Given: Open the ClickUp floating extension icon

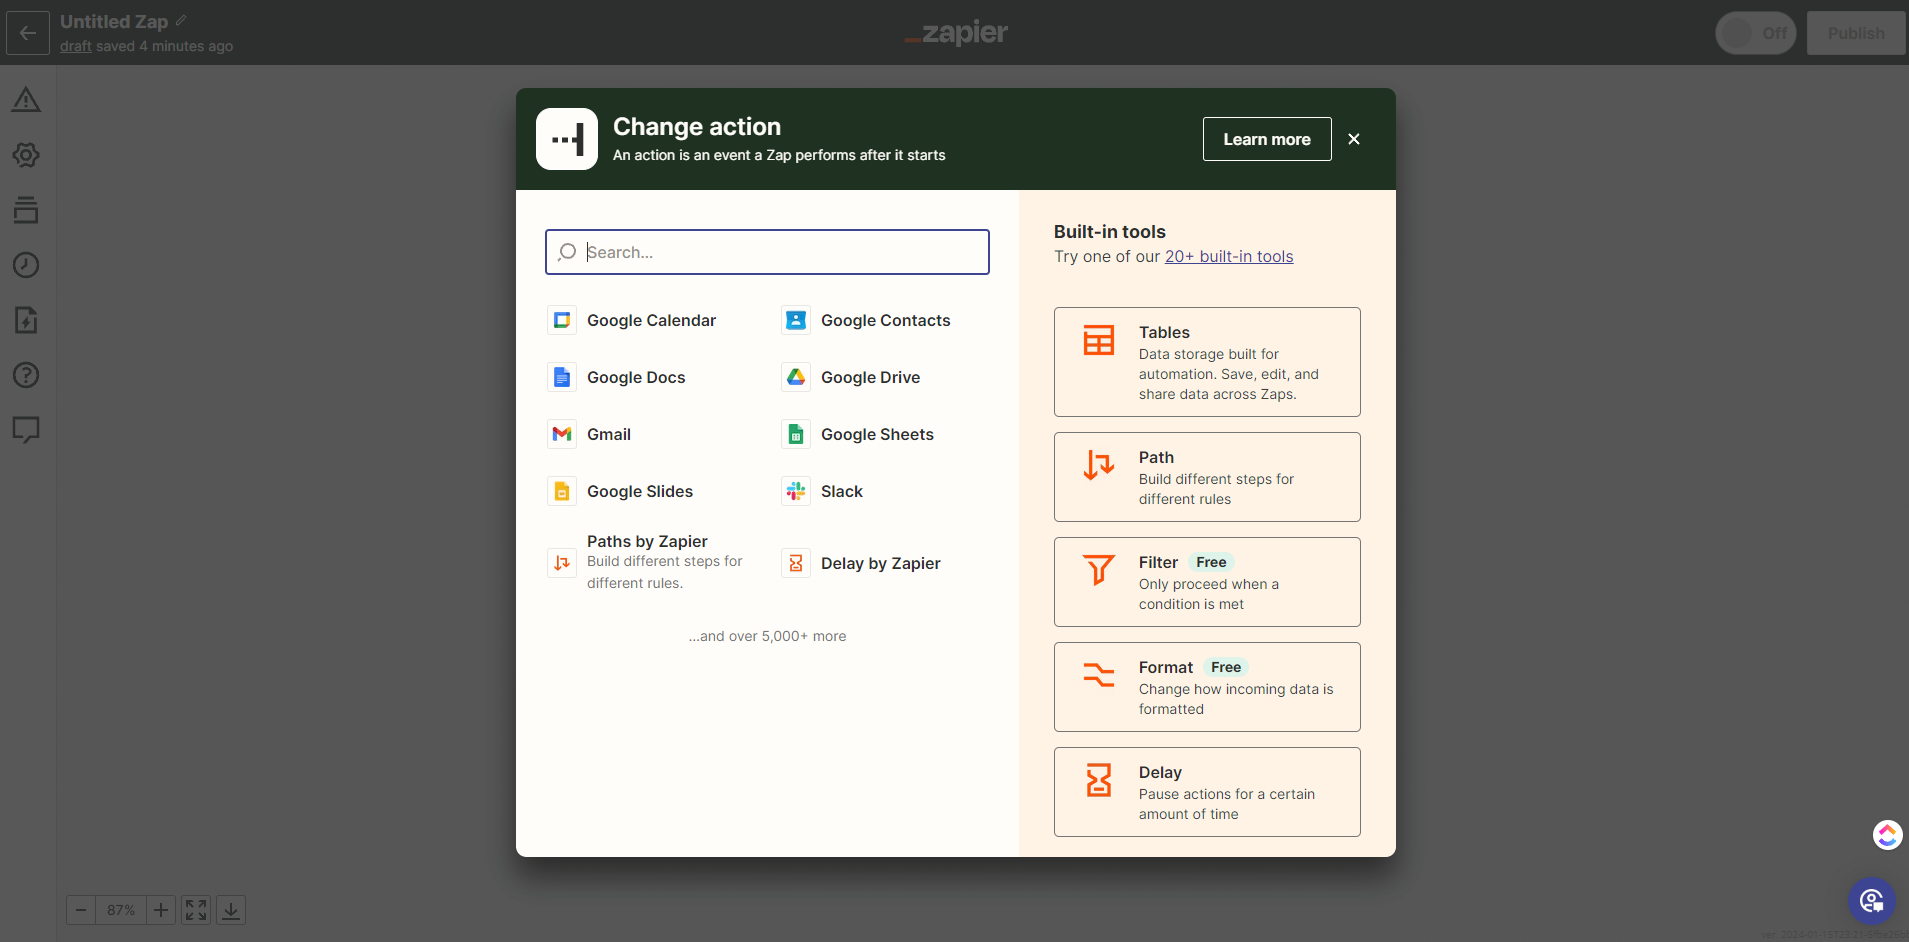Looking at the screenshot, I should pyautogui.click(x=1887, y=835).
